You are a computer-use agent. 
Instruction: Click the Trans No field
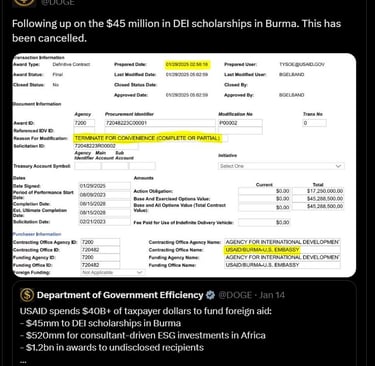click(314, 123)
